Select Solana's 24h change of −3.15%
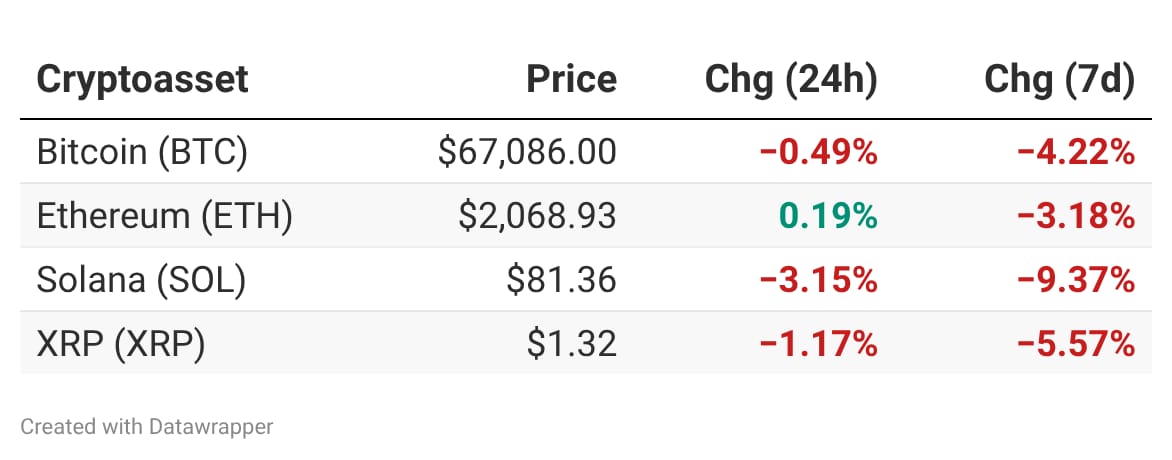1172x460 pixels. (818, 280)
